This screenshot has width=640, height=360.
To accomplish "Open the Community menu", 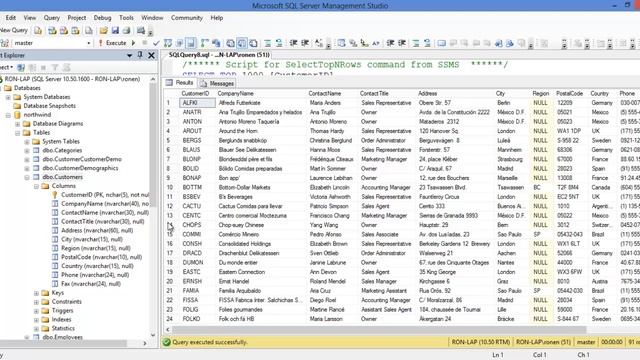I will pos(187,18).
